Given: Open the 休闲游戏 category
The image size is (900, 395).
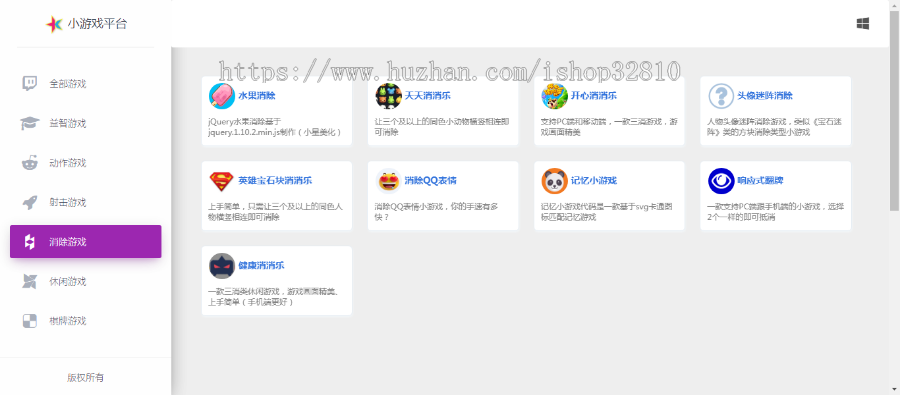Looking at the screenshot, I should coord(86,281).
